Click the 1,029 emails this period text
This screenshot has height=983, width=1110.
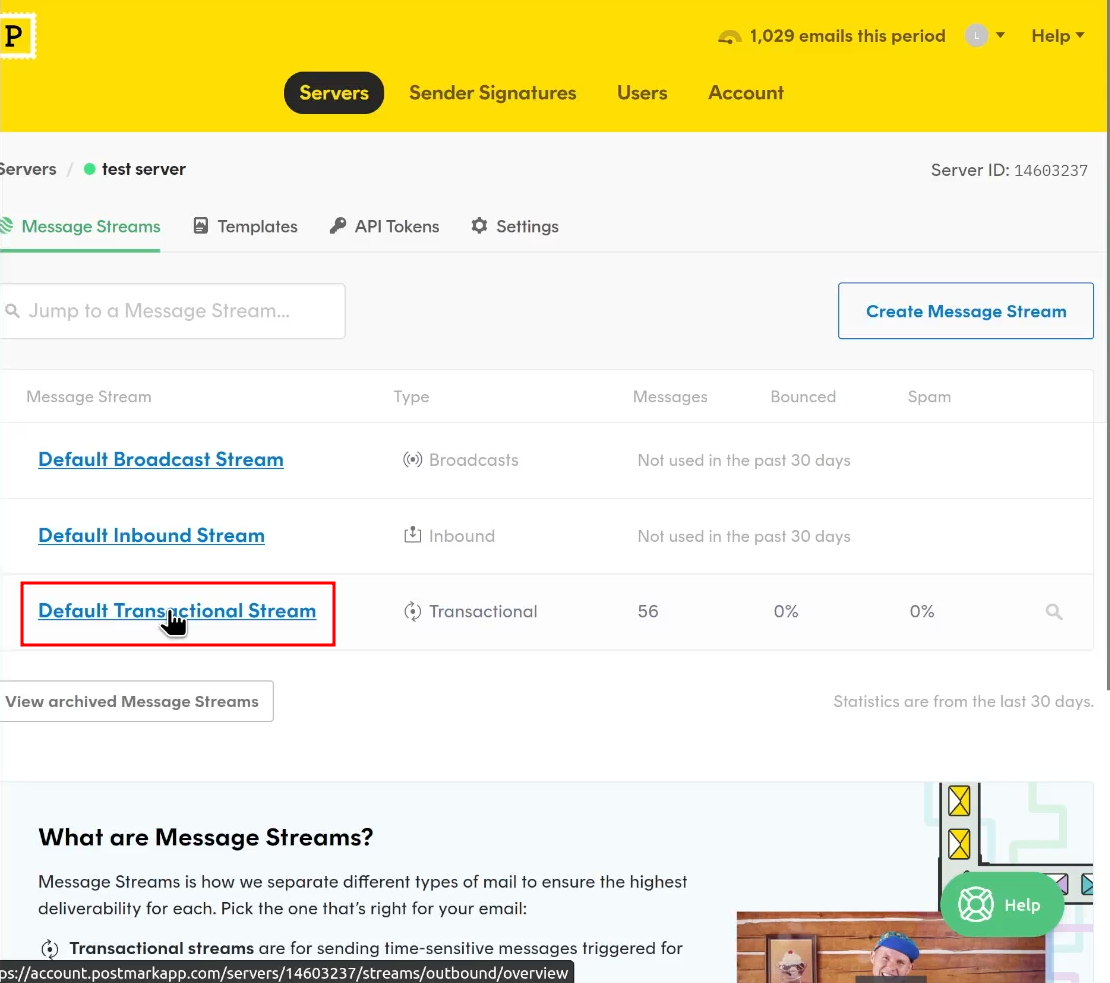pyautogui.click(x=847, y=36)
